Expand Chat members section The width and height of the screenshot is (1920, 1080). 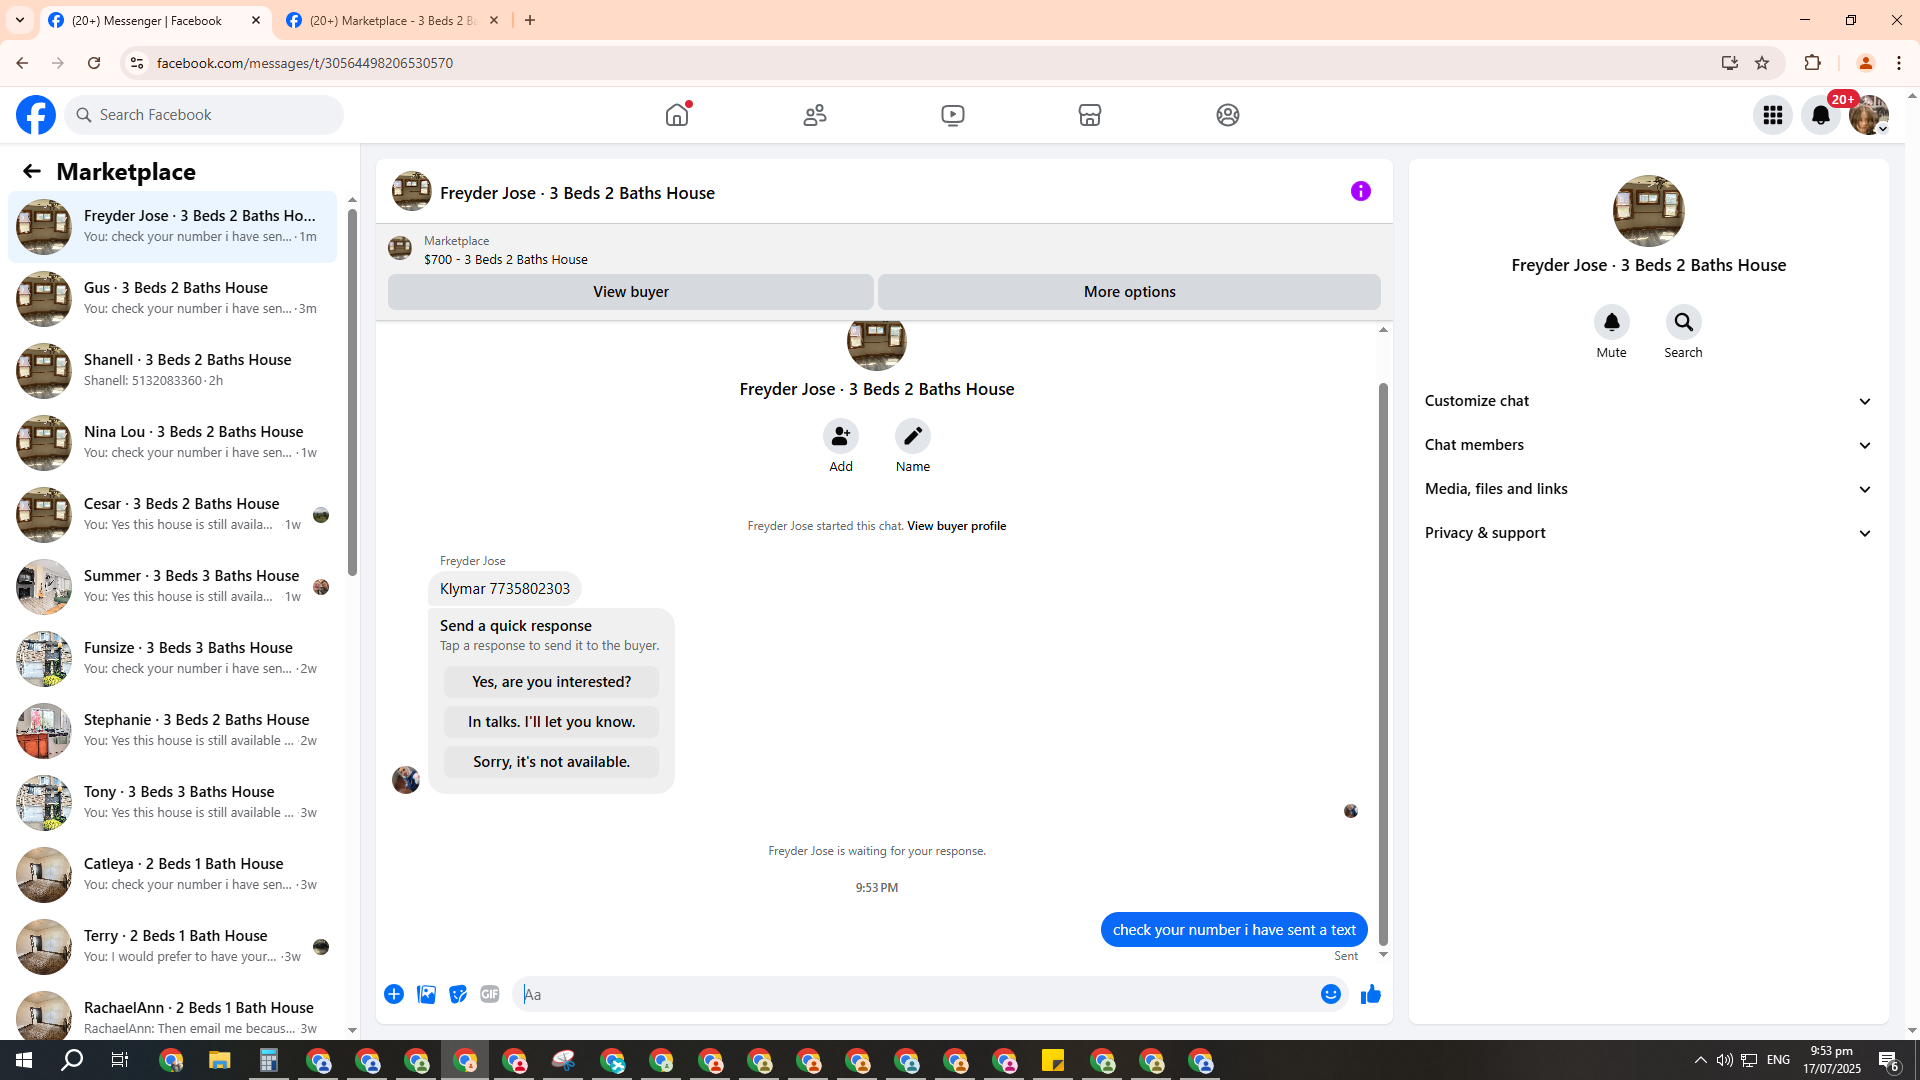pos(1649,445)
